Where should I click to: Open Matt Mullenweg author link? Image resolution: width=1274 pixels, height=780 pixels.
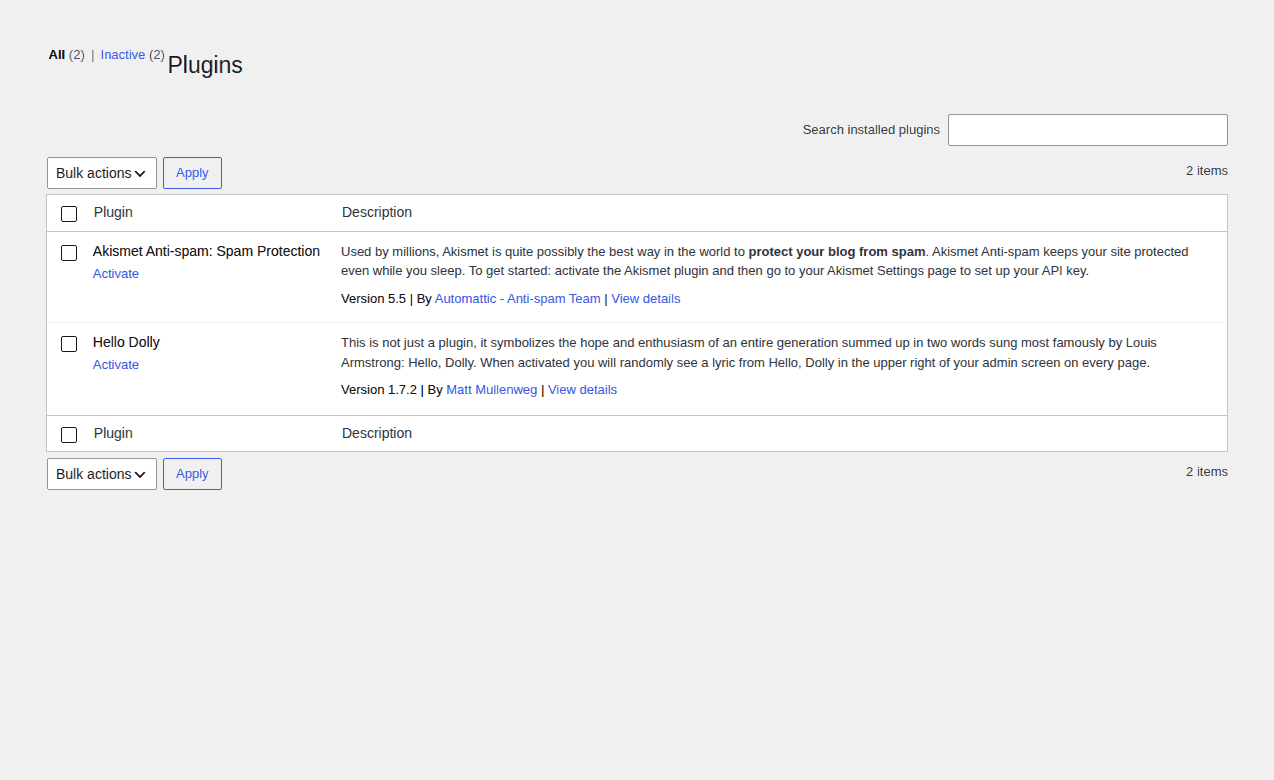tap(492, 390)
